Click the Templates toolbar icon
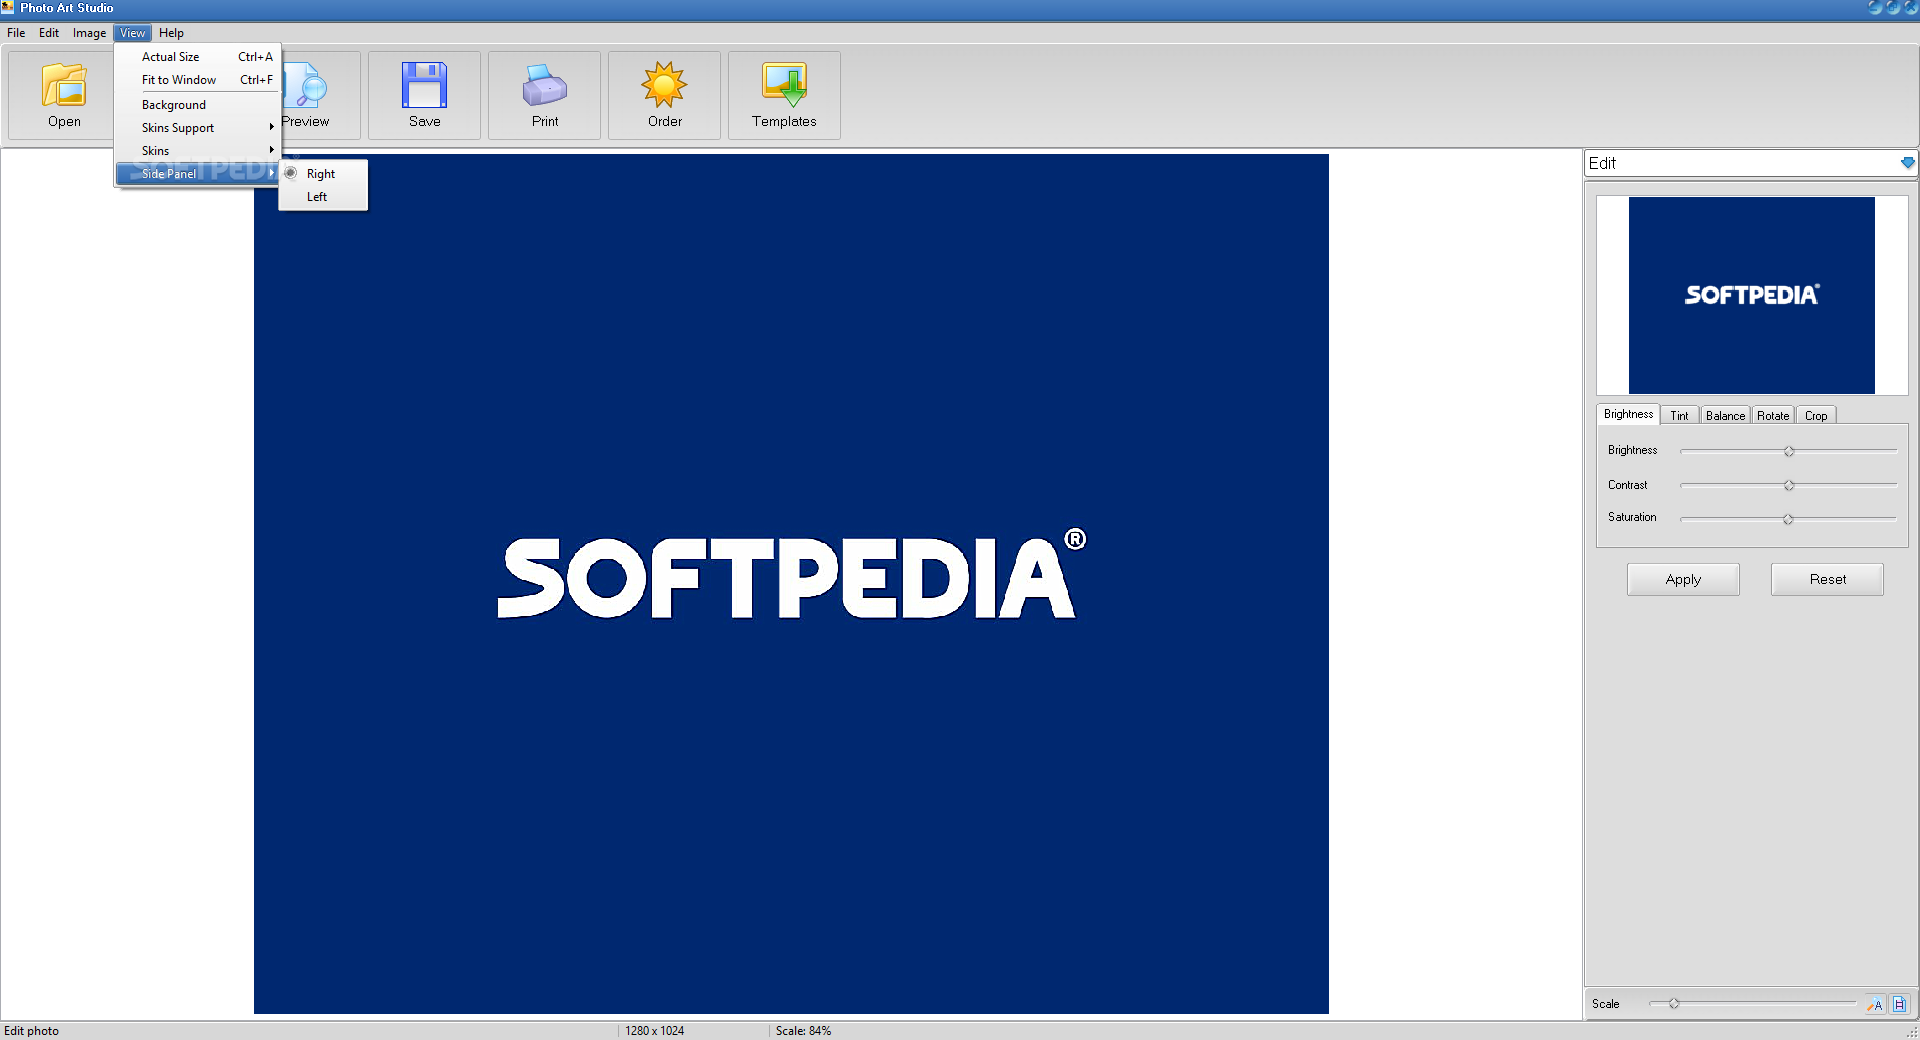 [x=784, y=85]
